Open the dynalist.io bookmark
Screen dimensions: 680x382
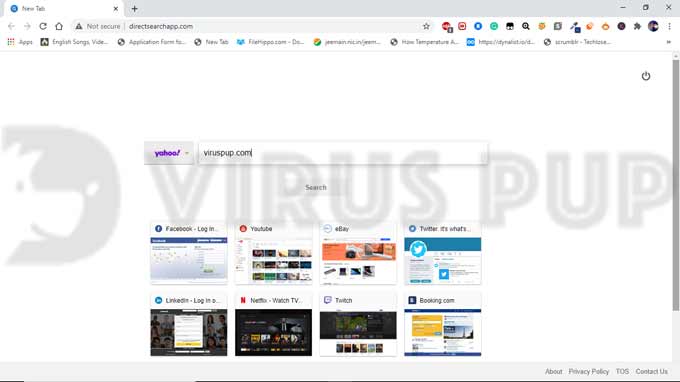(501, 42)
